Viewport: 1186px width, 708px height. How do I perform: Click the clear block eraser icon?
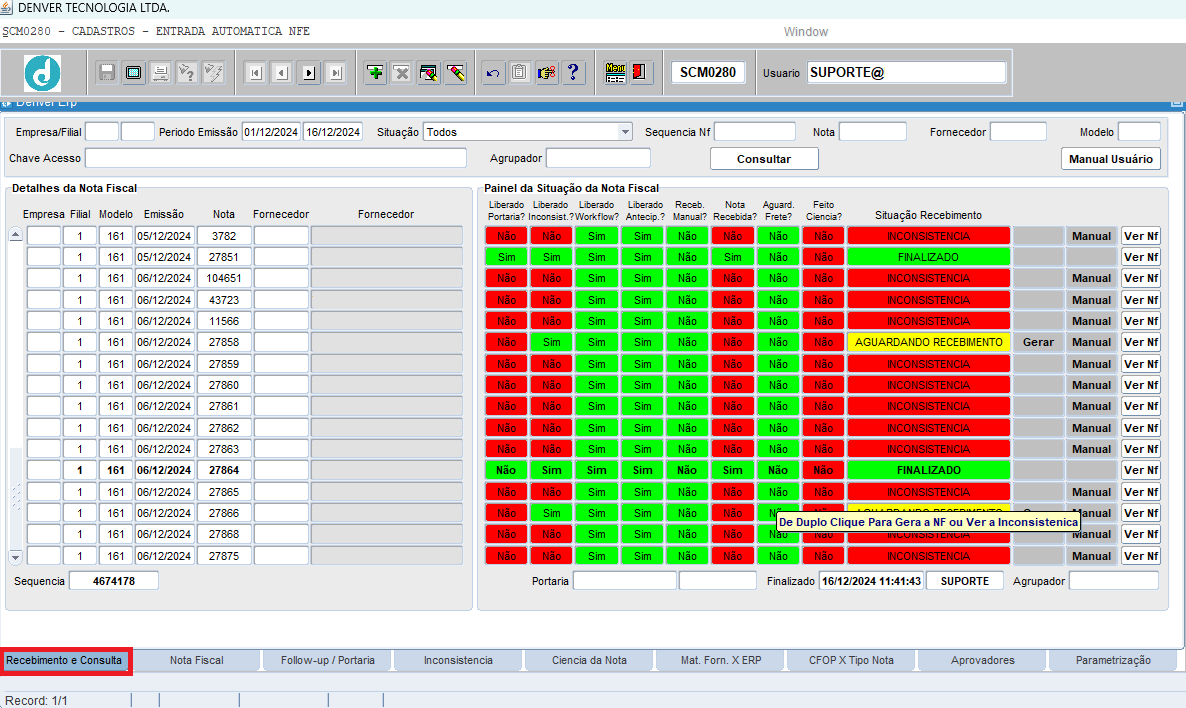tap(429, 73)
